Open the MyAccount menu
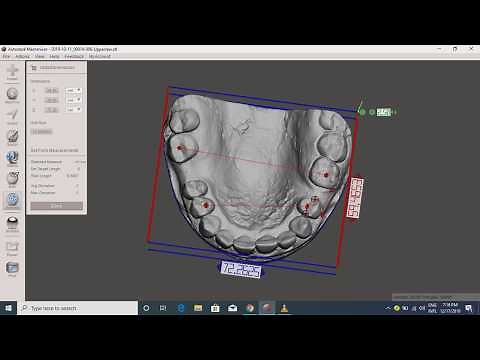The image size is (480, 360). 99,56
